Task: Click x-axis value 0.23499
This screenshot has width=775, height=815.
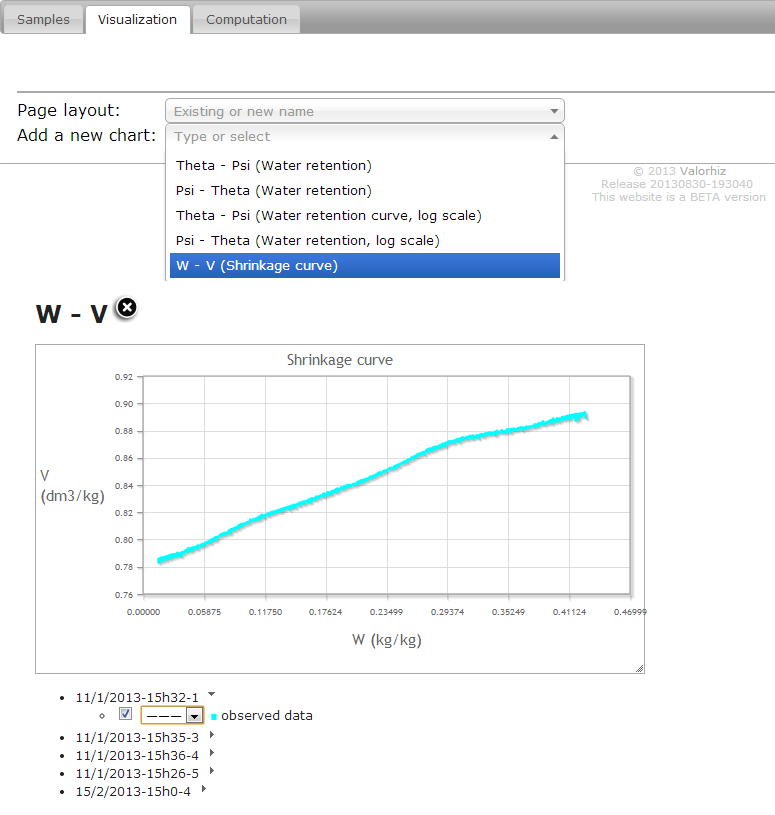Action: pos(386,612)
